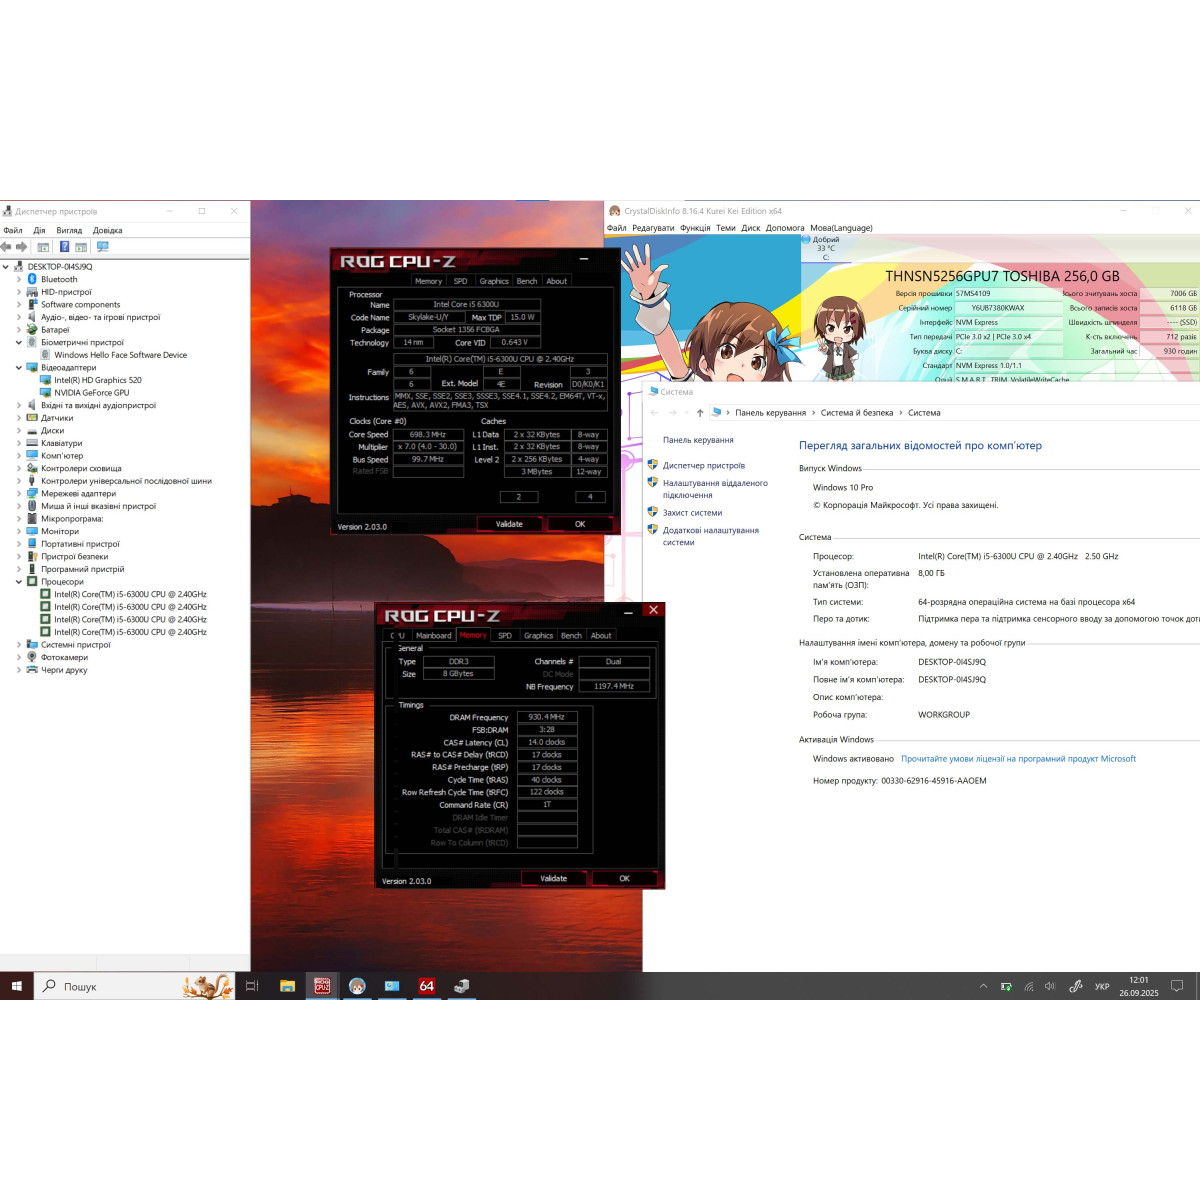Switch to CrystalDiskInfo anime-face taskbar icon
Screen dimensions: 1200x1200
click(357, 986)
